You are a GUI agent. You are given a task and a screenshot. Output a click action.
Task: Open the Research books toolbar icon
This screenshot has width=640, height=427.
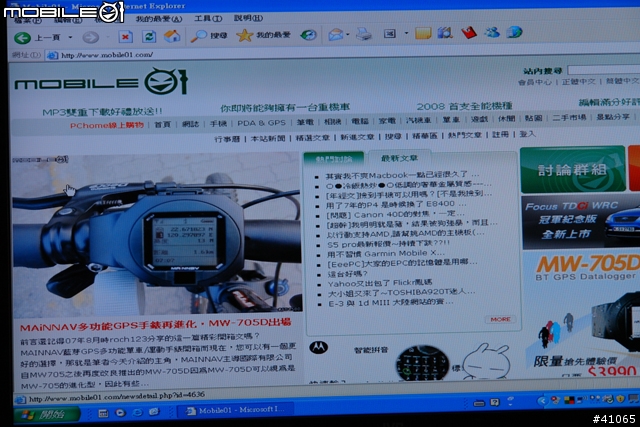445,32
